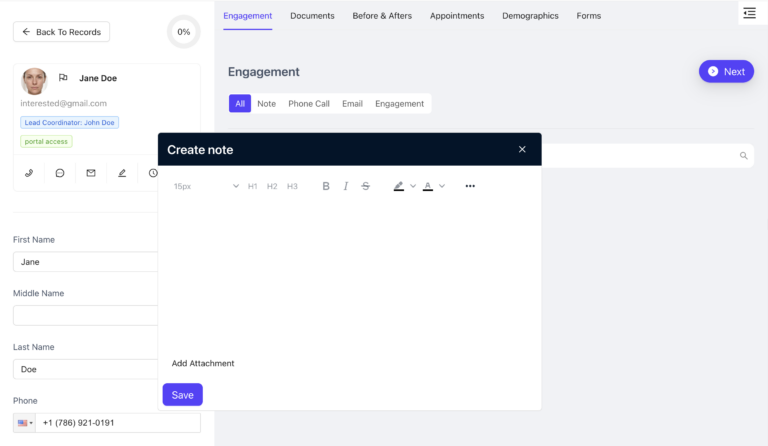
Task: Close the Create note dialog
Action: point(522,149)
